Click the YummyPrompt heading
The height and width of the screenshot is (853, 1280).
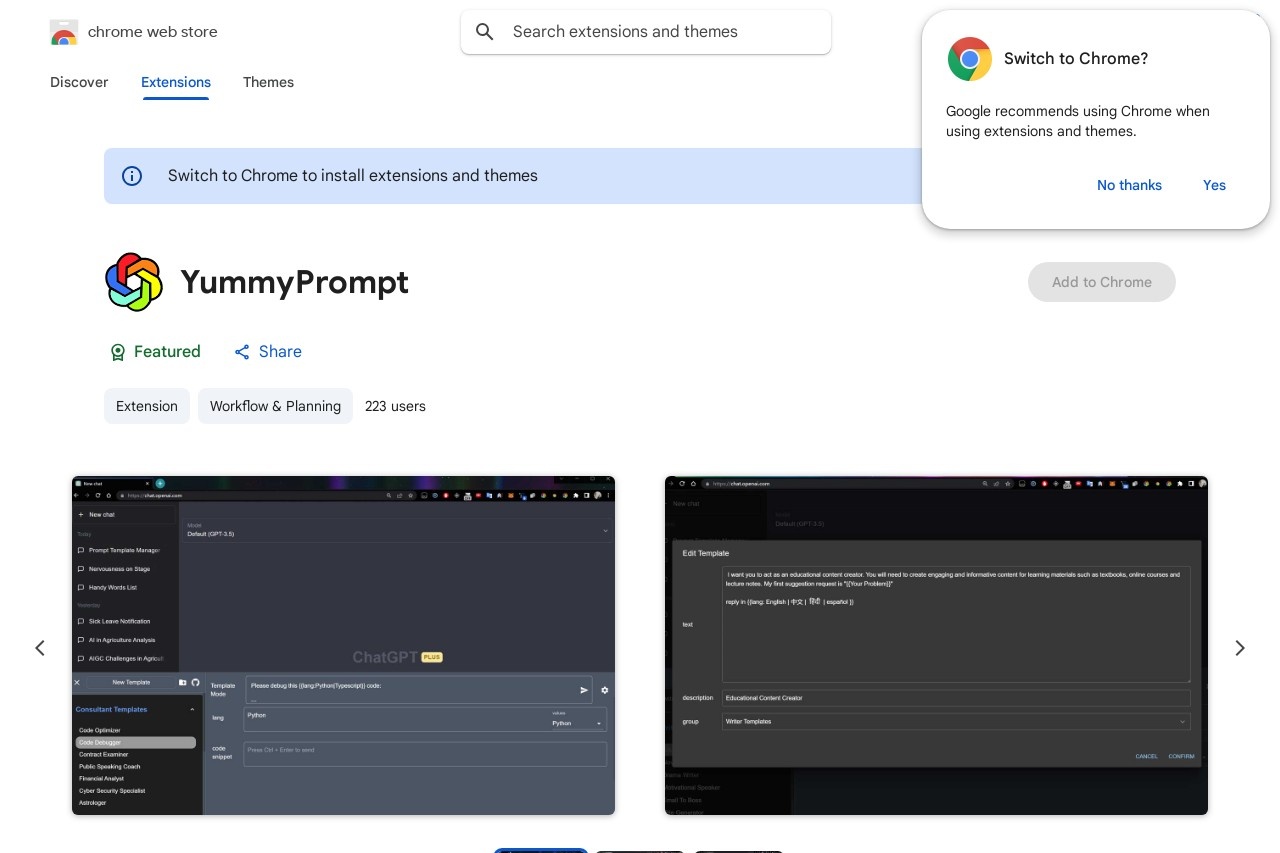295,282
